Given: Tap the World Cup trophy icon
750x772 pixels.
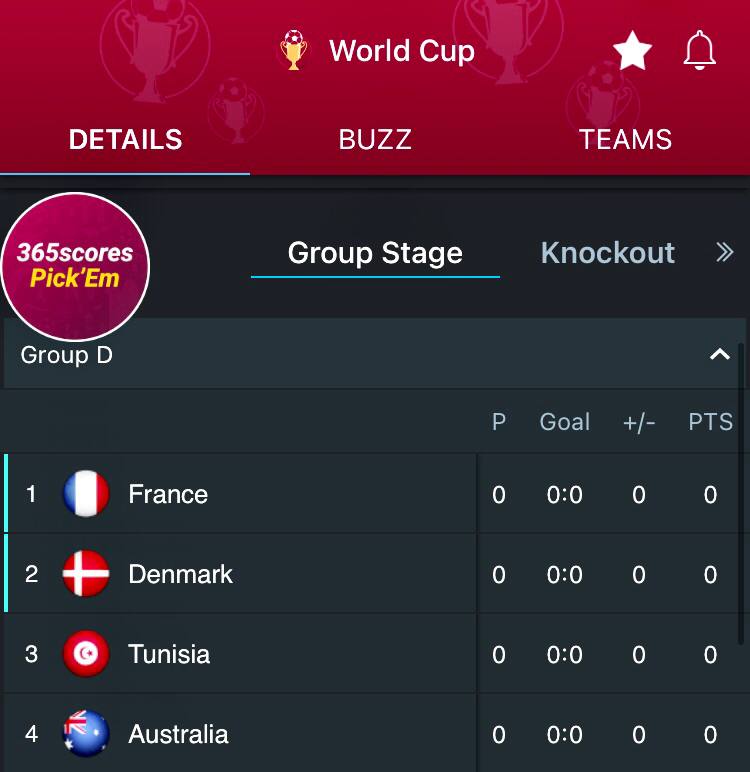Looking at the screenshot, I should coord(293,50).
